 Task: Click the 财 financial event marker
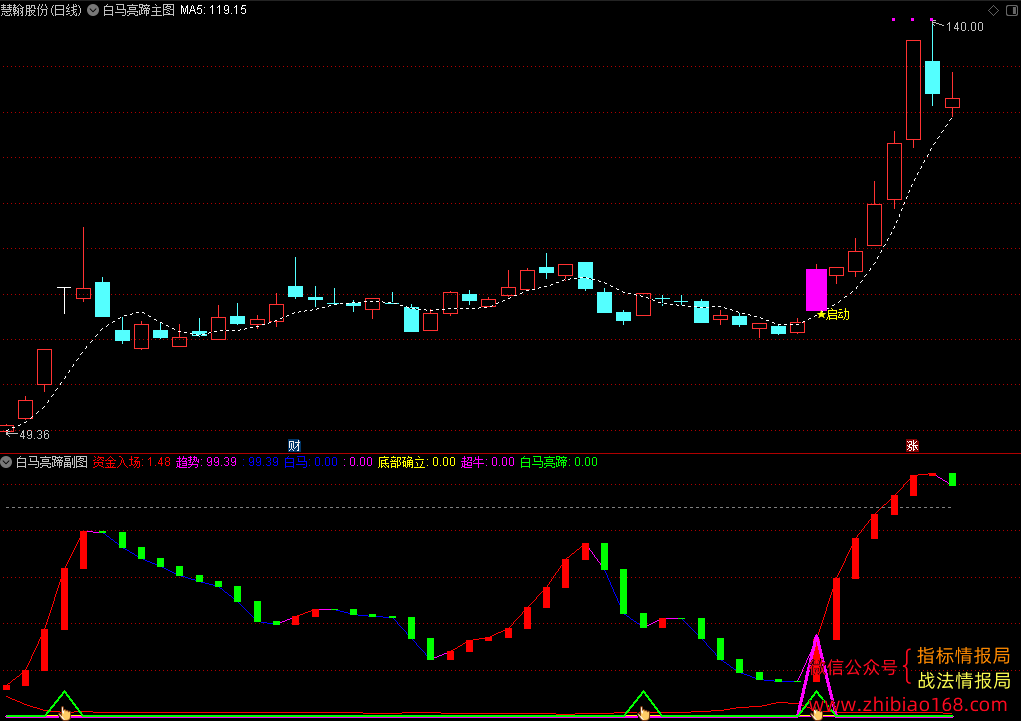[294, 445]
